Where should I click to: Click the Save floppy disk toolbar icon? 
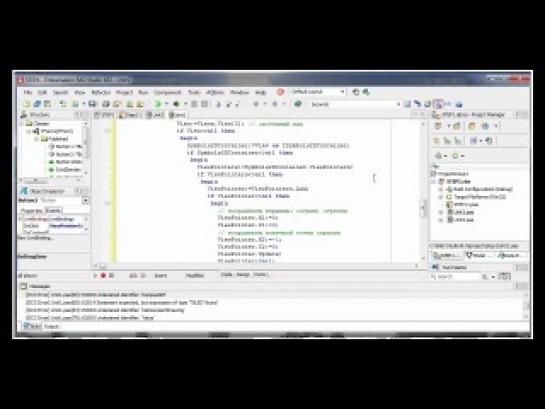[x=92, y=104]
